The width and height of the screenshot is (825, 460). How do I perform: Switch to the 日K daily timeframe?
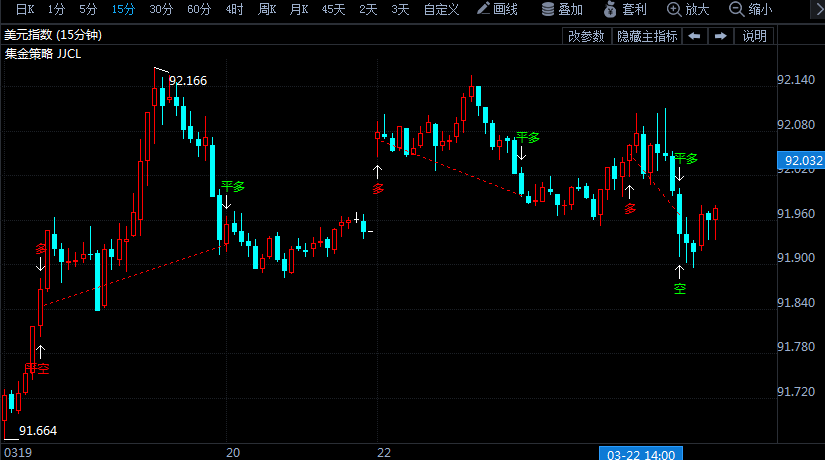[x=25, y=9]
